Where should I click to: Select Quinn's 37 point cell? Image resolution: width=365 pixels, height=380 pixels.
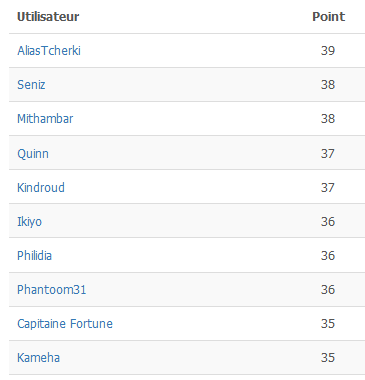pyautogui.click(x=328, y=154)
